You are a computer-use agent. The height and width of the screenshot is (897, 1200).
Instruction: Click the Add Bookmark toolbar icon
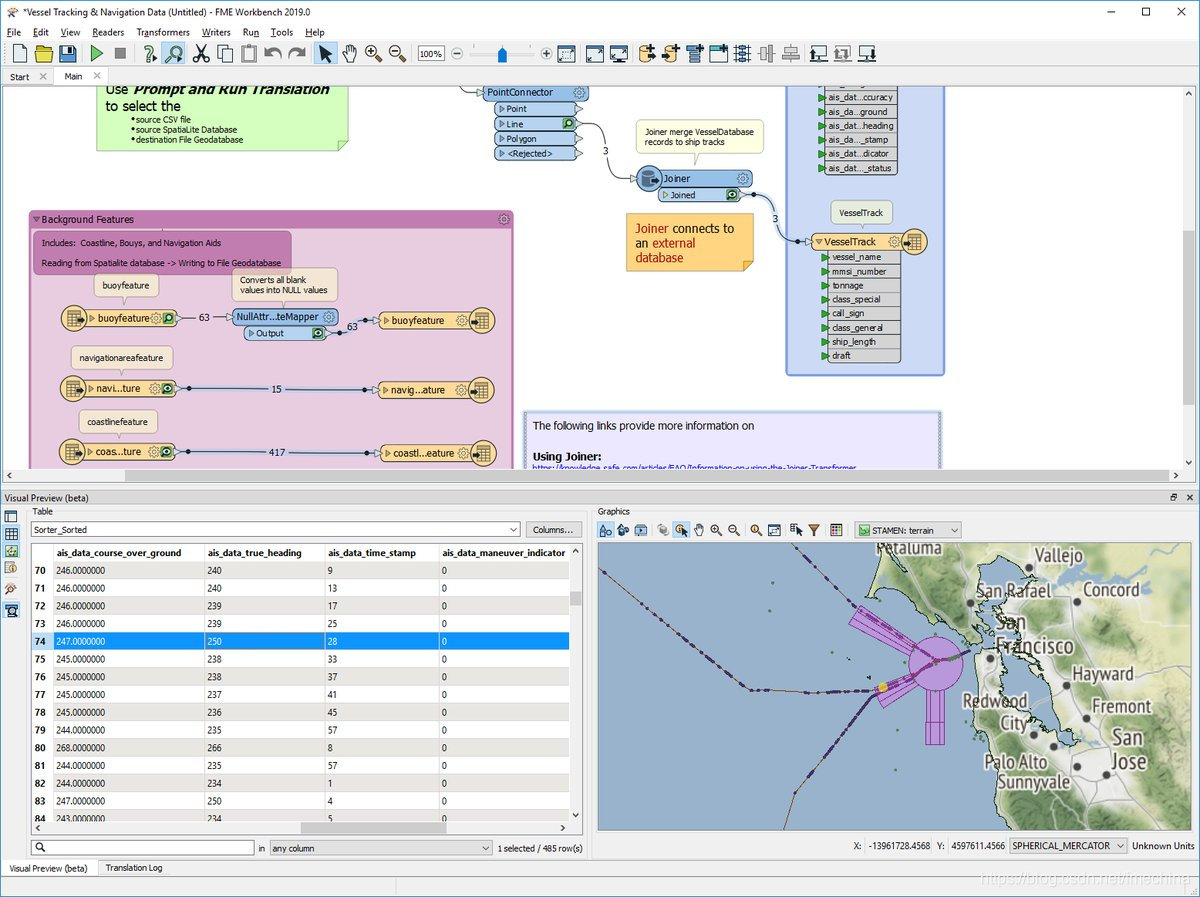718,53
